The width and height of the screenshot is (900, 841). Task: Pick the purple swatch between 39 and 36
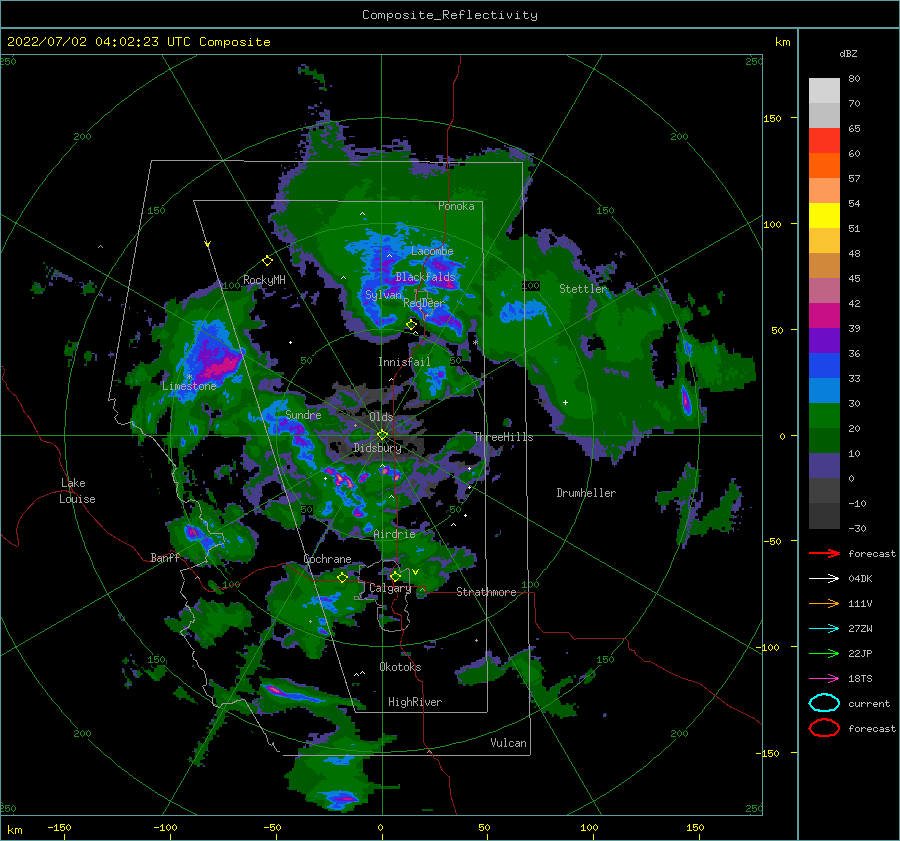coord(824,340)
